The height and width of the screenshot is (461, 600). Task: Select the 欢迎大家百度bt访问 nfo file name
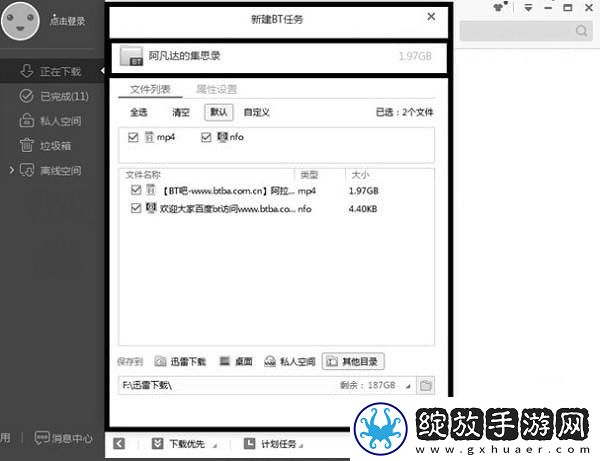coord(227,209)
